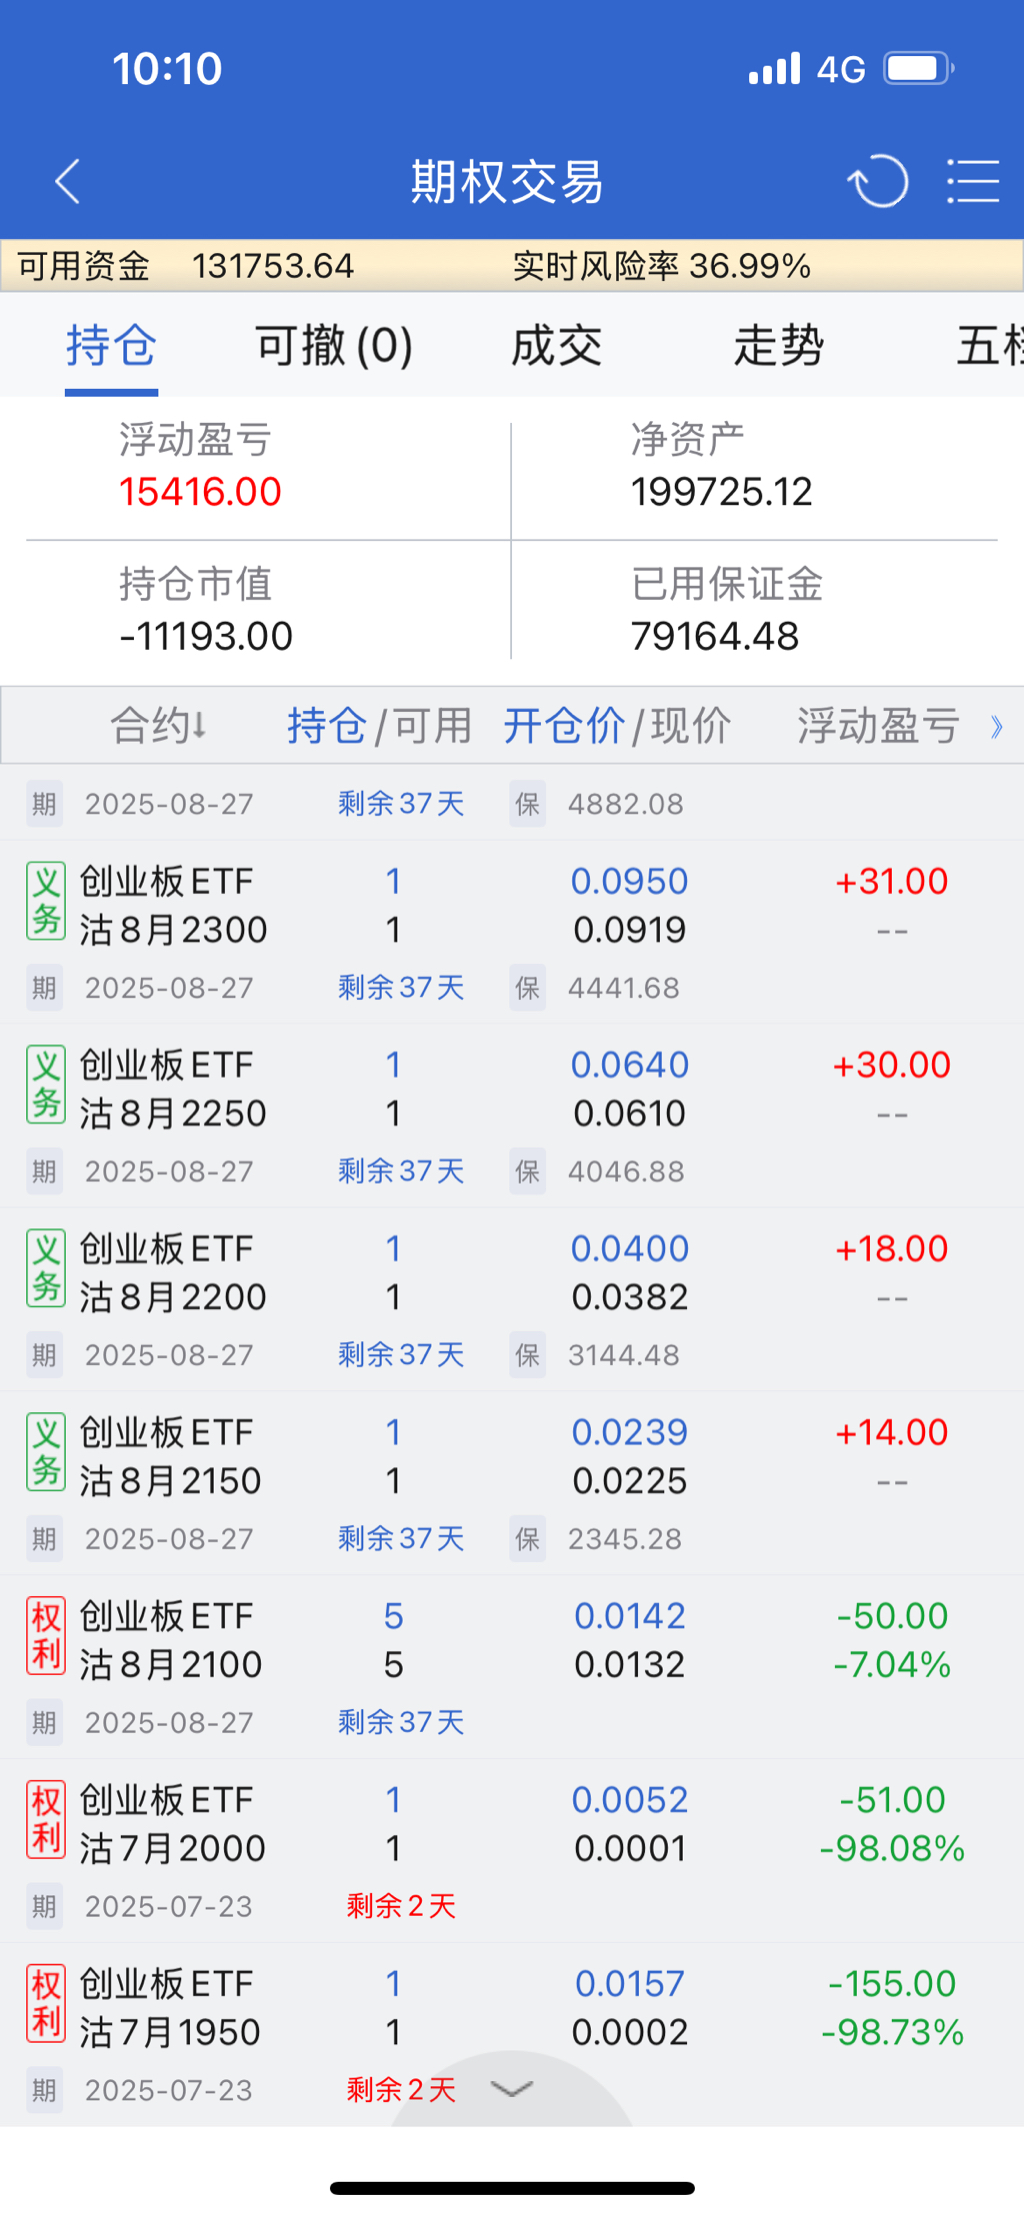This screenshot has width=1024, height=2217.
Task: Toggle 开仓价 column header display
Action: [564, 726]
